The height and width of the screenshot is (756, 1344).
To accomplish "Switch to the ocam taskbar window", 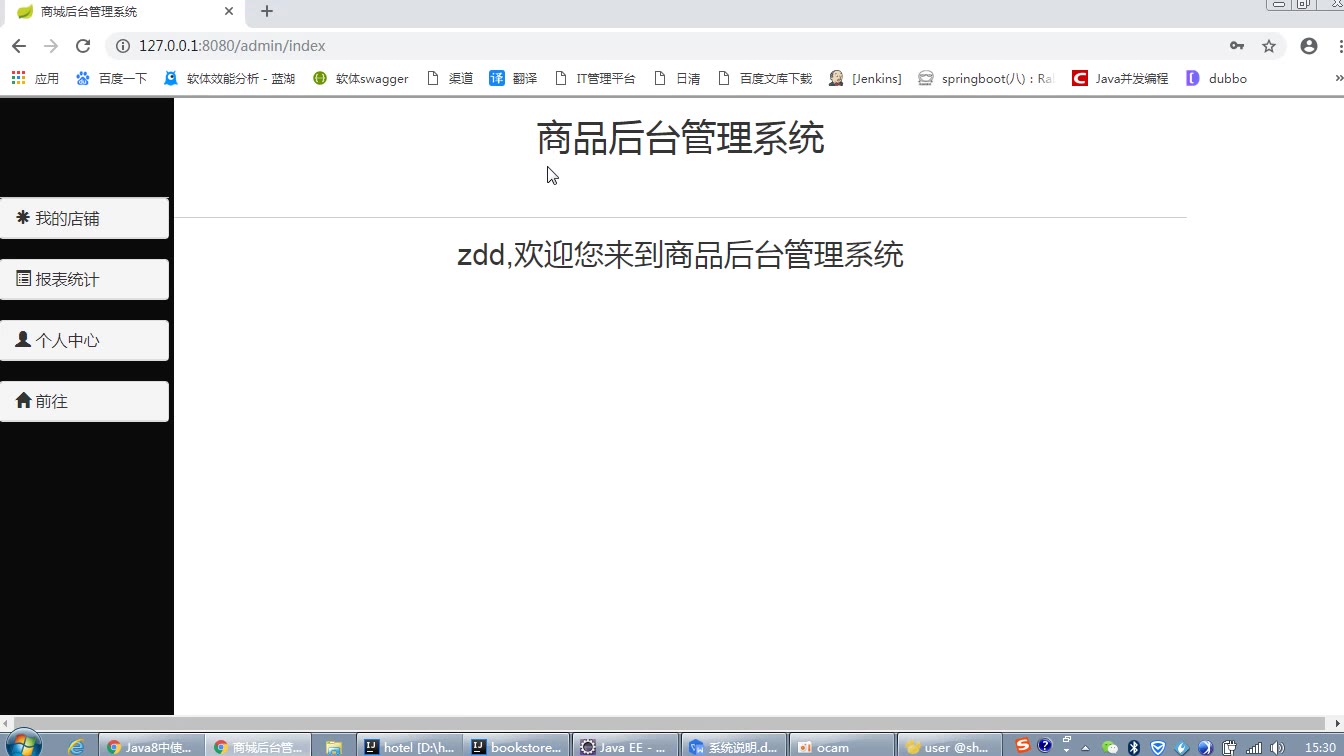I will pyautogui.click(x=842, y=746).
